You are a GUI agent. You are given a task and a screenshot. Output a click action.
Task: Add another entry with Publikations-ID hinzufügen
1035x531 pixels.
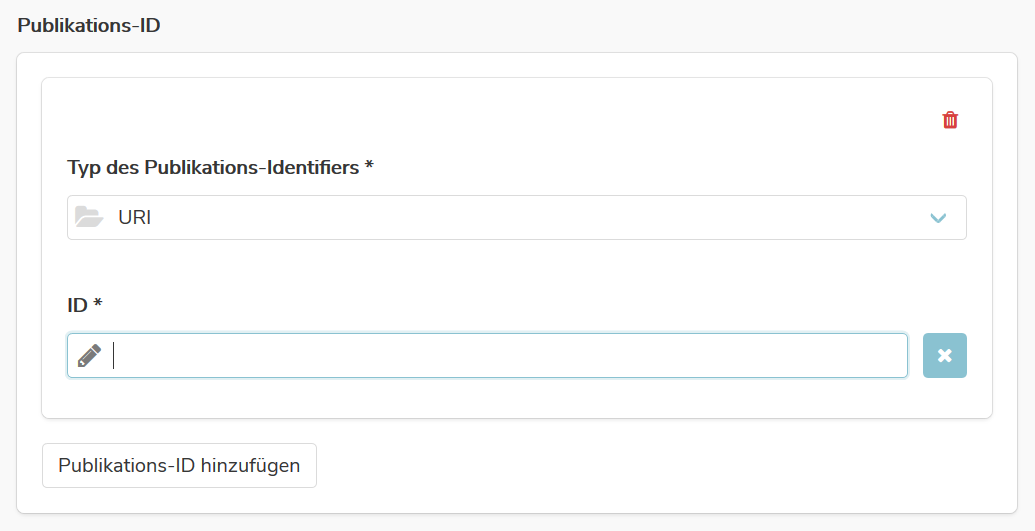pos(180,466)
